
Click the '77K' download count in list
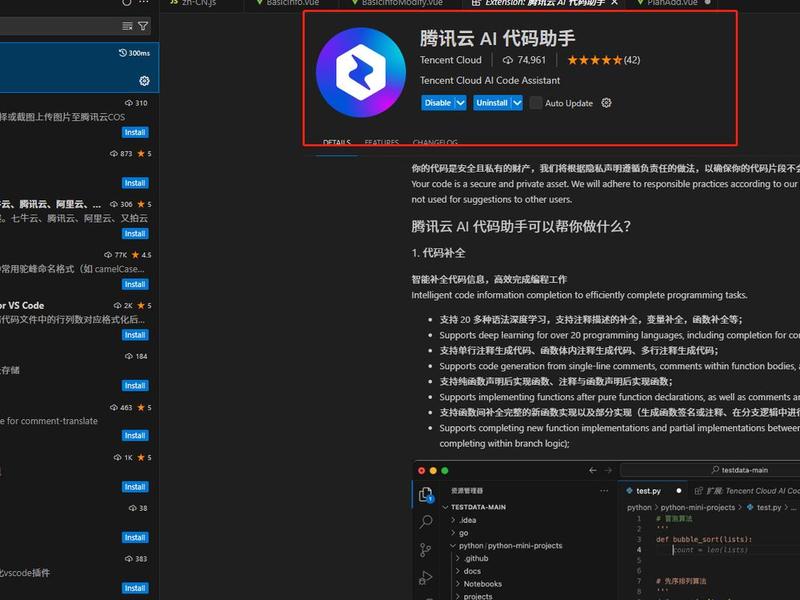click(117, 255)
